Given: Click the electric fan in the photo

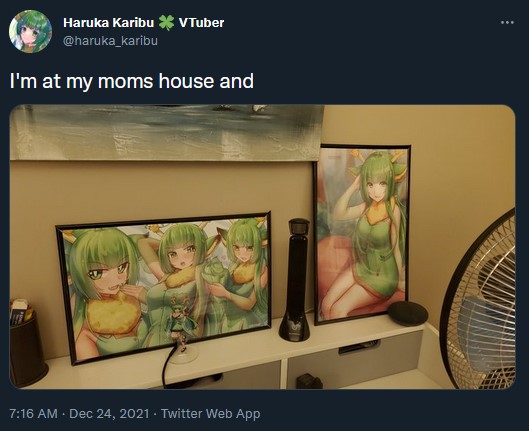Looking at the screenshot, I should coord(478,301).
